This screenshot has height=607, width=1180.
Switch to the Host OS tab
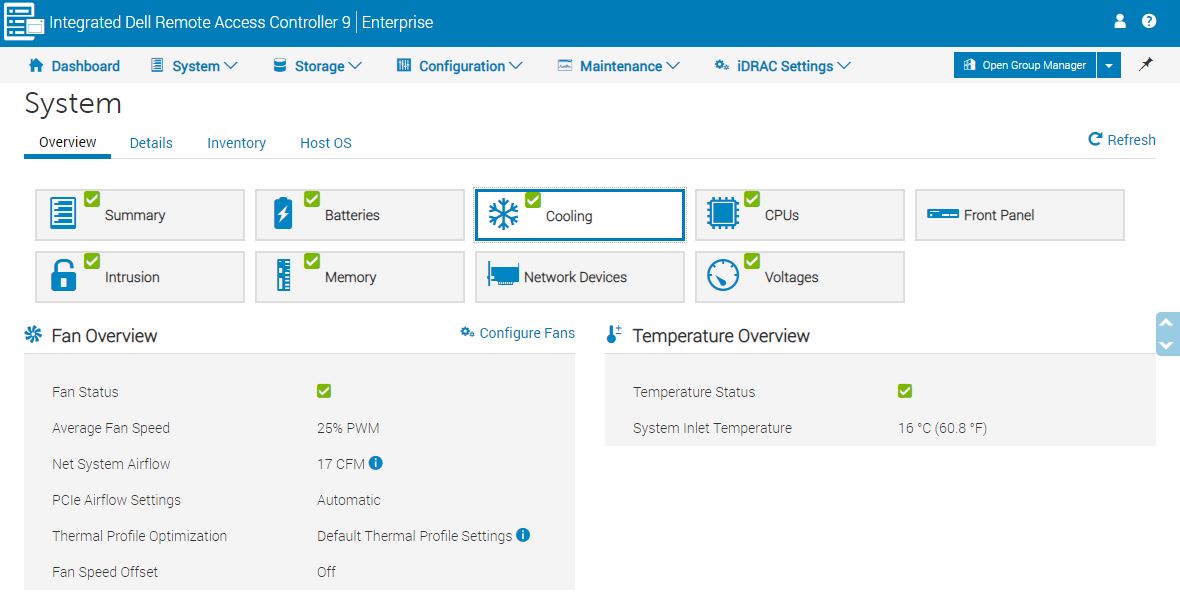click(x=326, y=143)
